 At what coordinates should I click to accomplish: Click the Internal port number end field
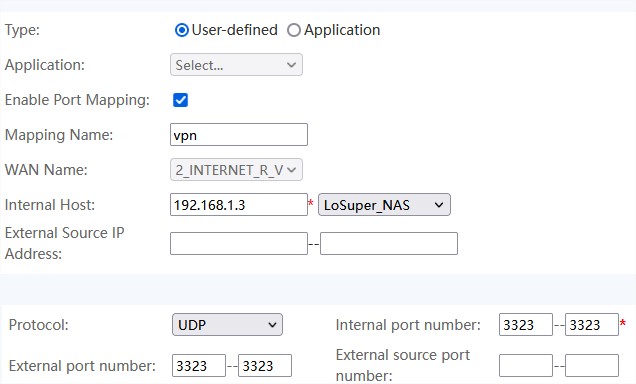(x=592, y=324)
